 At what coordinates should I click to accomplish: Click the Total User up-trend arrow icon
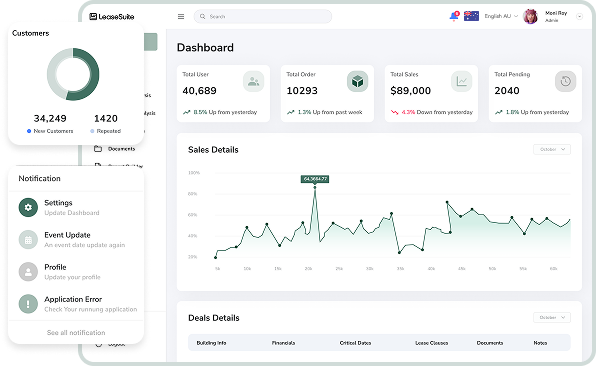click(x=187, y=112)
